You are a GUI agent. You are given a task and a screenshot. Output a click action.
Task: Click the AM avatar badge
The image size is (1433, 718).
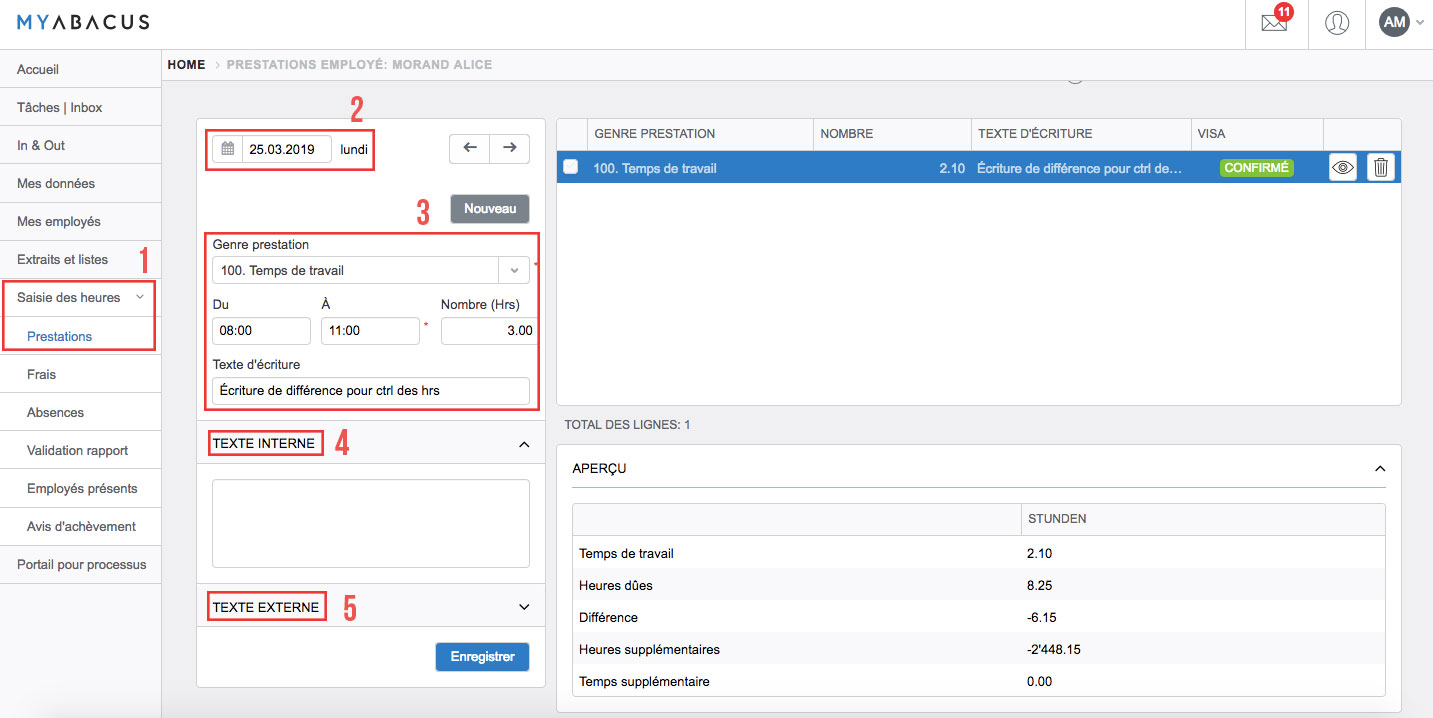(x=1394, y=22)
